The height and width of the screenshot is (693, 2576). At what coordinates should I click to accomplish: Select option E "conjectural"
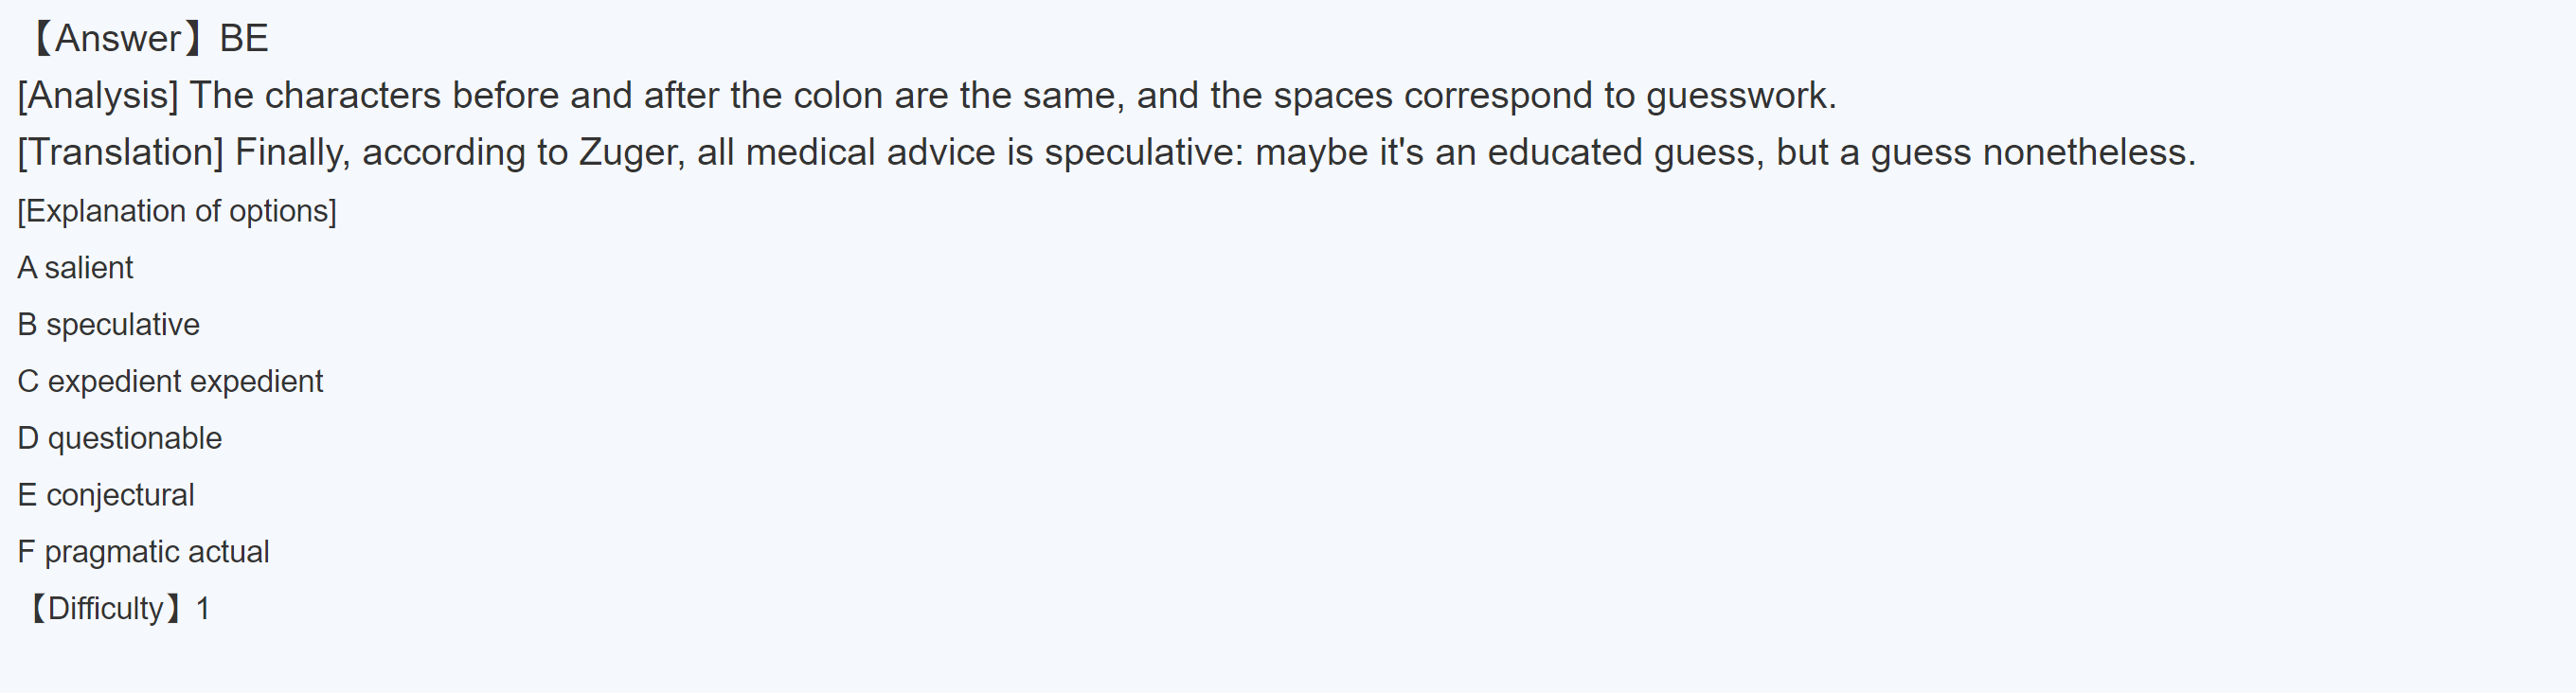(x=106, y=496)
